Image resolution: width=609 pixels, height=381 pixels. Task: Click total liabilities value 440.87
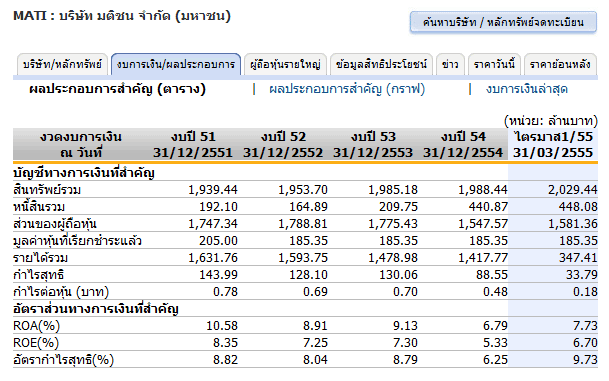pyautogui.click(x=488, y=207)
